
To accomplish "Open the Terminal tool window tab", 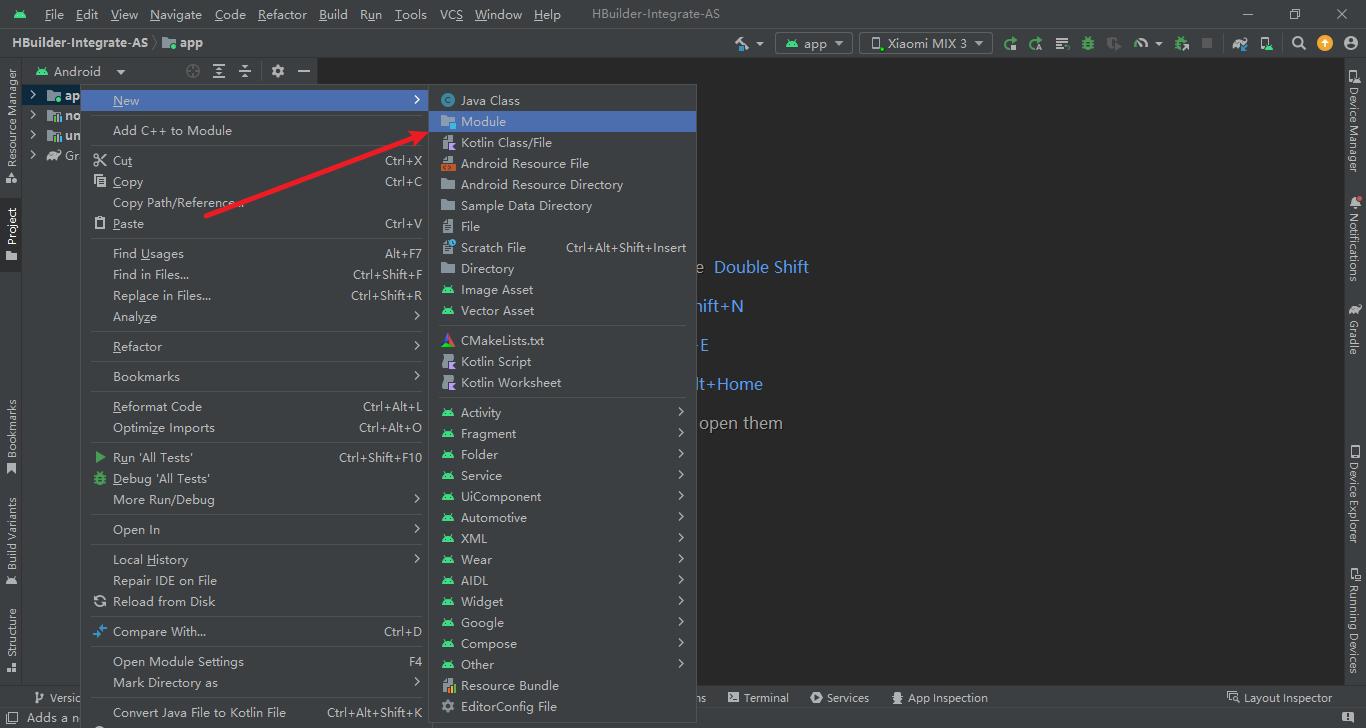I will pyautogui.click(x=758, y=698).
